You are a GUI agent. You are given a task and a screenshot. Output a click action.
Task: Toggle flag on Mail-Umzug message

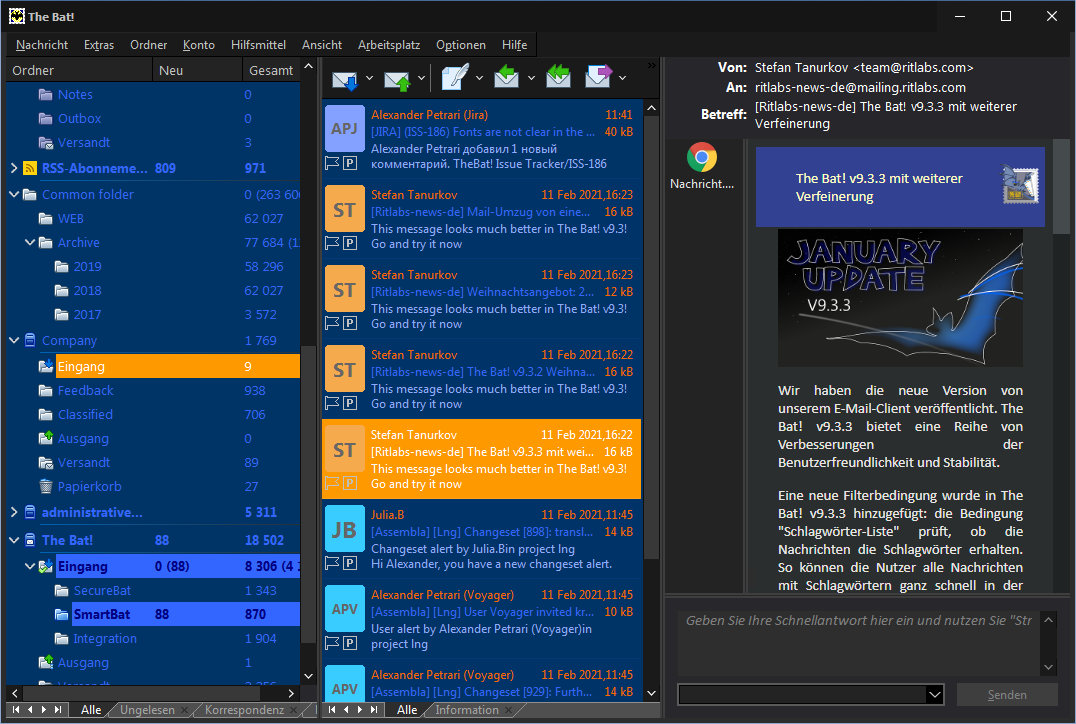pyautogui.click(x=332, y=243)
